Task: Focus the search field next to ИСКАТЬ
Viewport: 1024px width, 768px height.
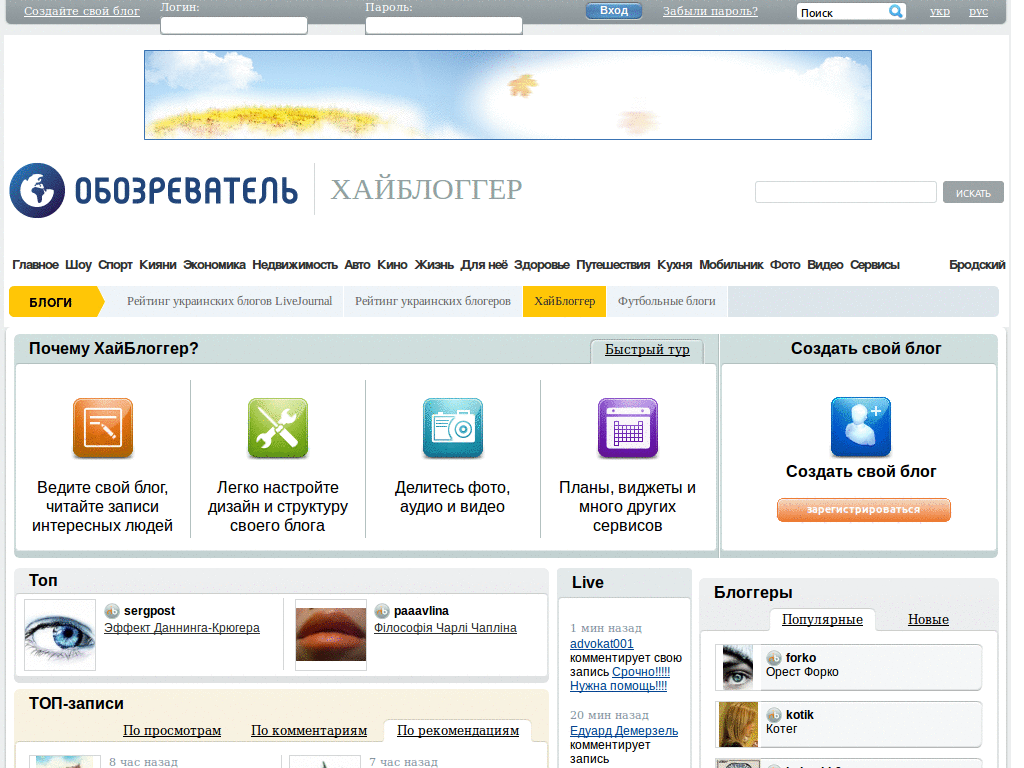Action: tap(846, 192)
